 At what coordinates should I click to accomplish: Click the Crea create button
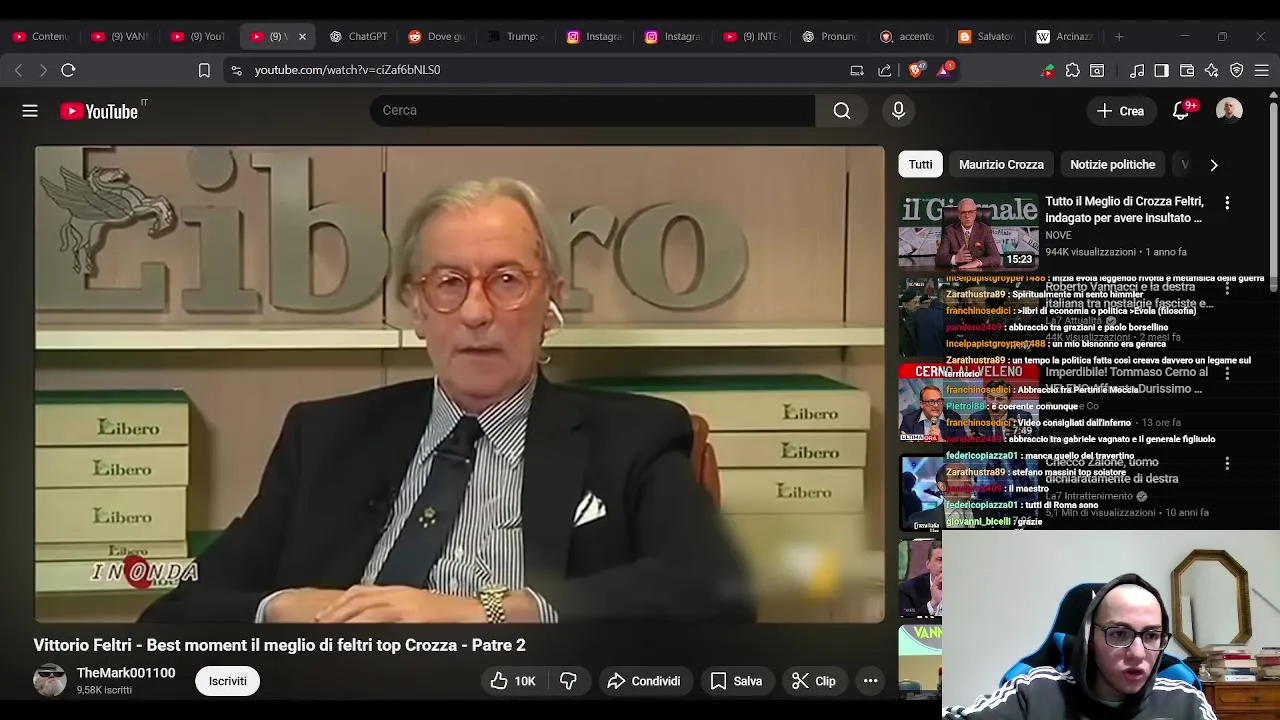pyautogui.click(x=1120, y=111)
